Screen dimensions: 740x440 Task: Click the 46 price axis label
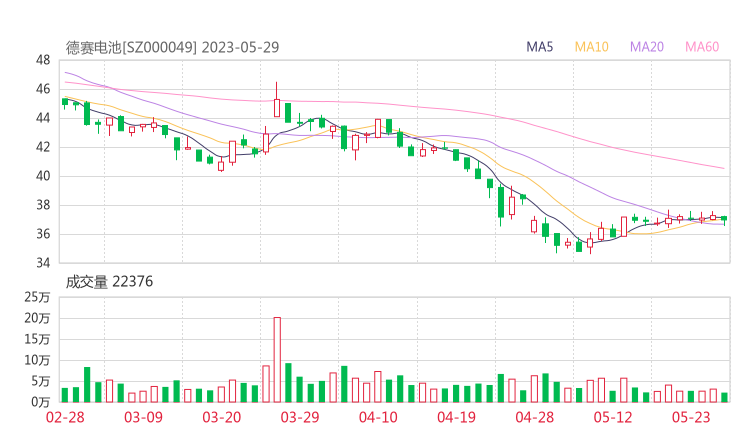[43, 89]
